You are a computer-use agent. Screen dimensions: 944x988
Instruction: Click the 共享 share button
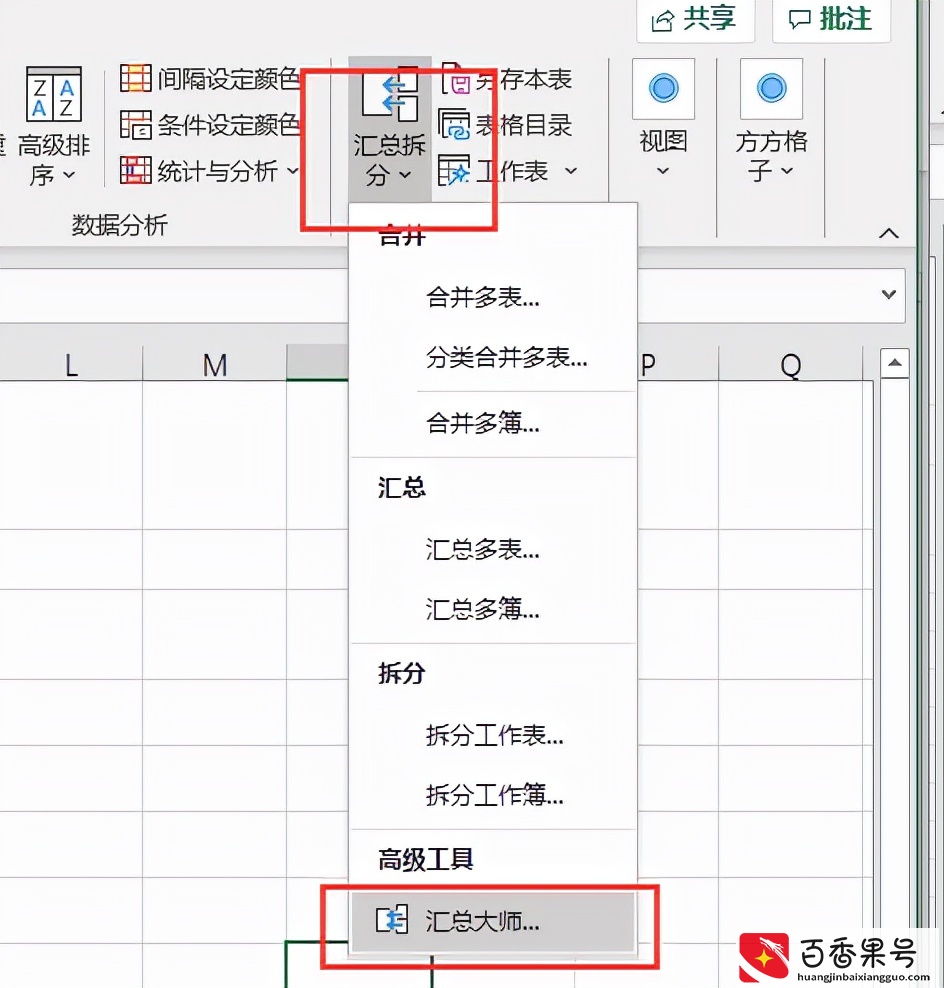(x=695, y=19)
